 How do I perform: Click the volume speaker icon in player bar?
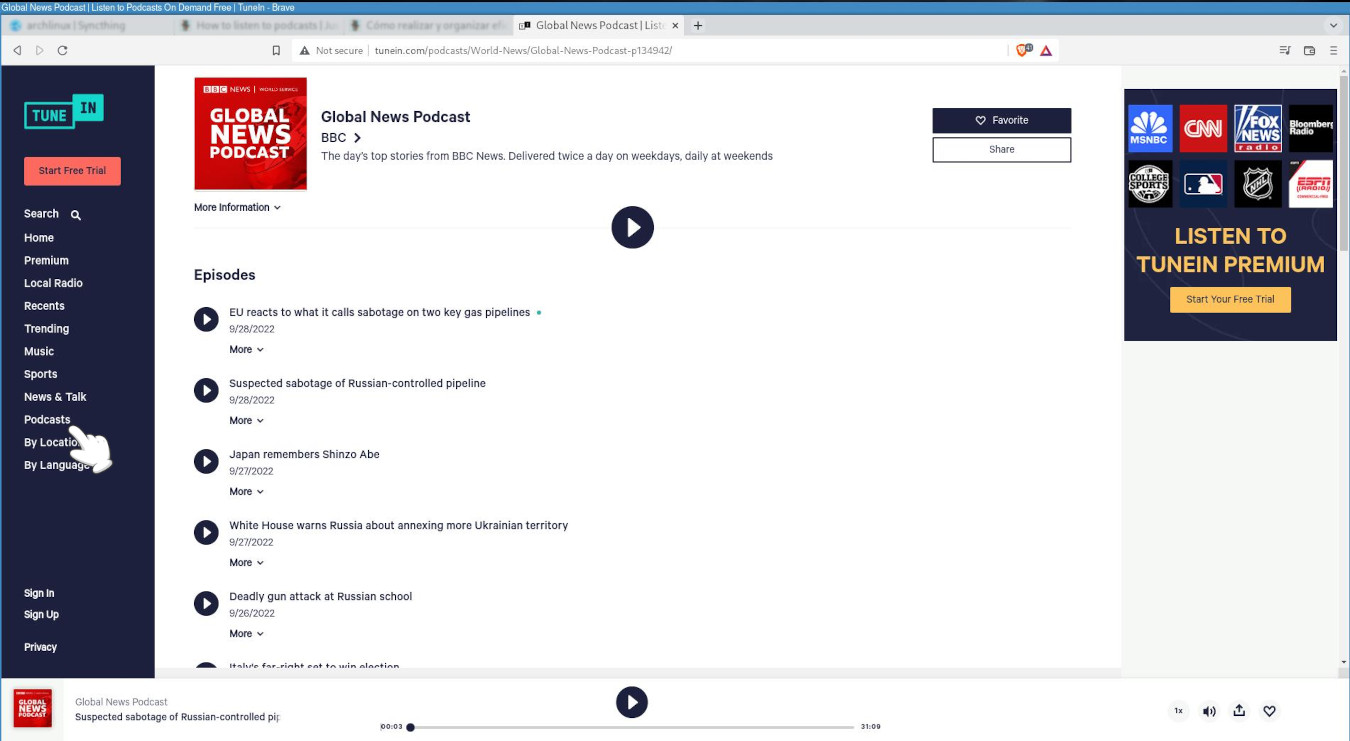tap(1209, 711)
